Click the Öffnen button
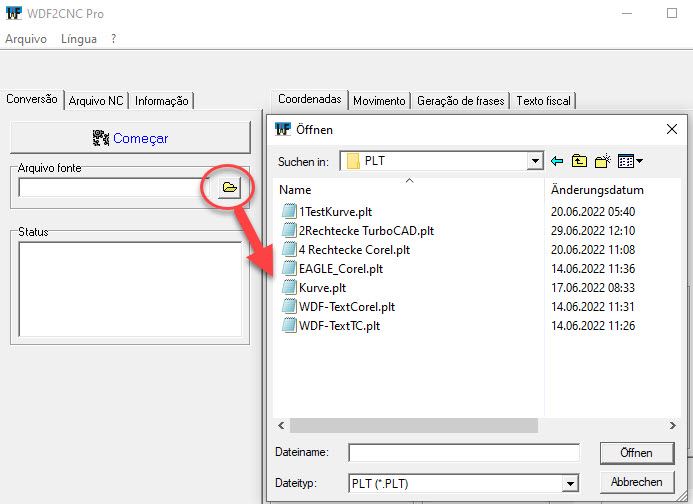 636,453
